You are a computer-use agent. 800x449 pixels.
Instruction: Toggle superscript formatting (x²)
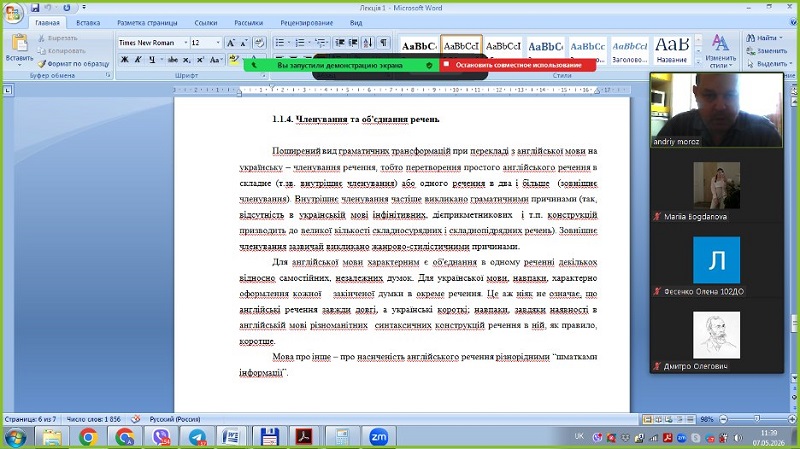coord(201,60)
